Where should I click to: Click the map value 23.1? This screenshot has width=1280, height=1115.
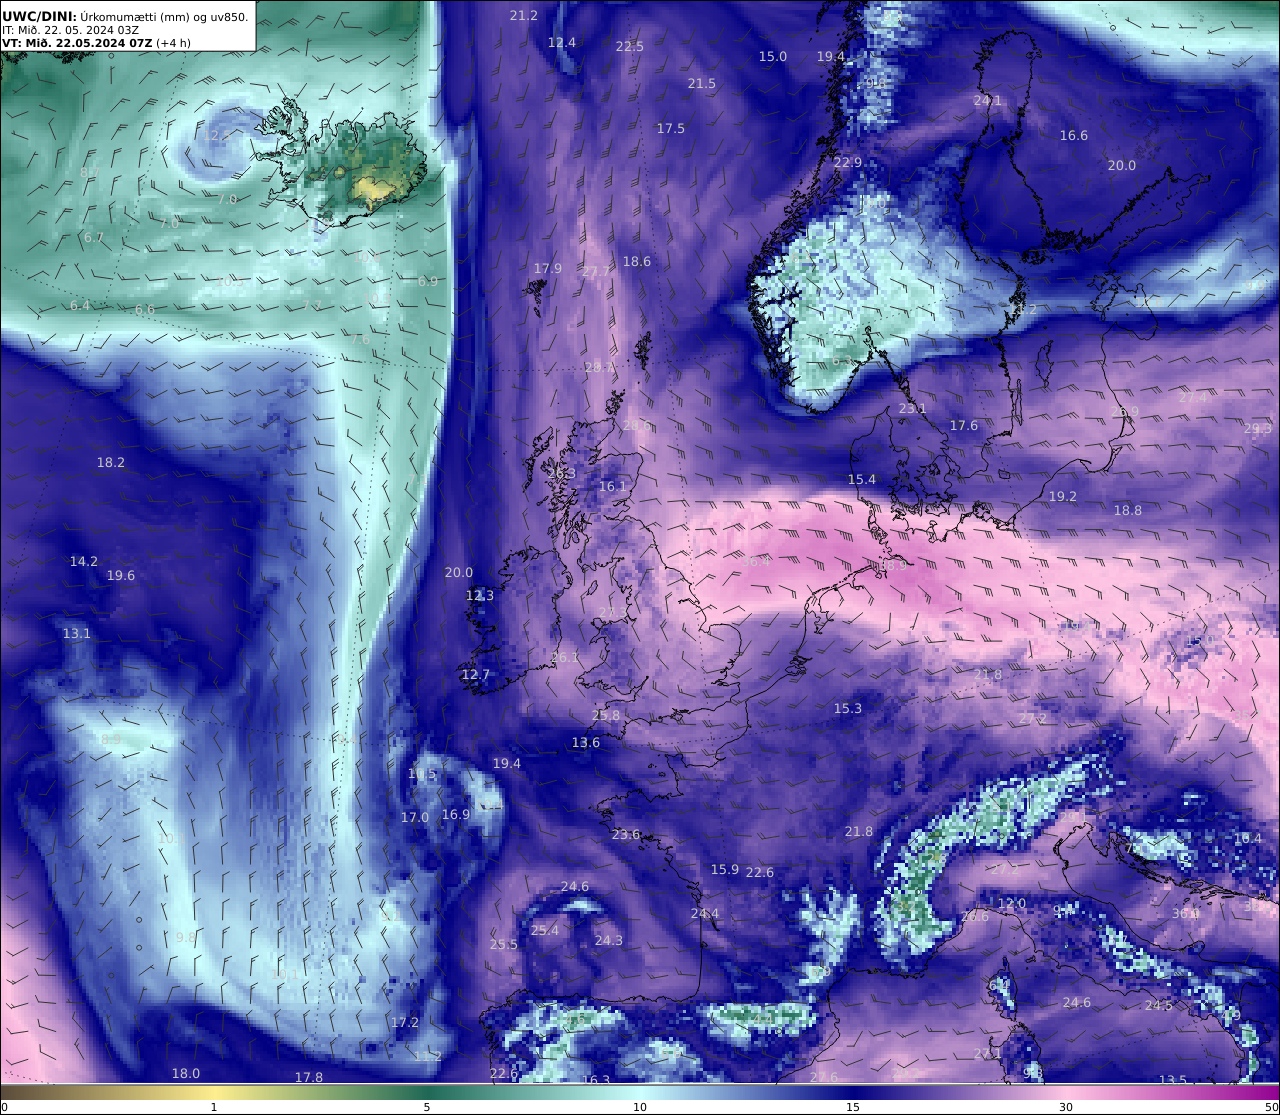coord(913,408)
